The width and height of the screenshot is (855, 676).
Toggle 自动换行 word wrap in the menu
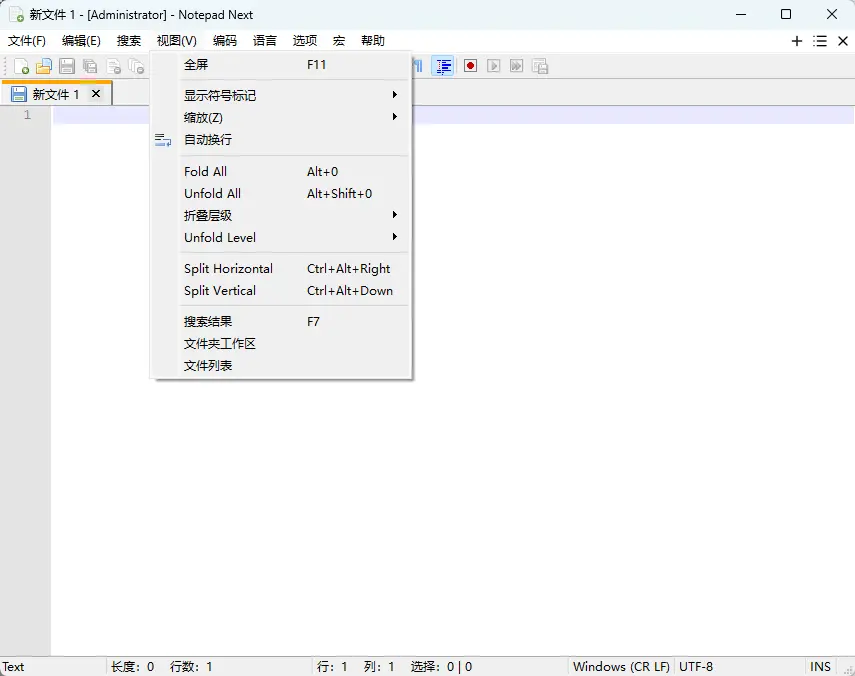pos(281,140)
